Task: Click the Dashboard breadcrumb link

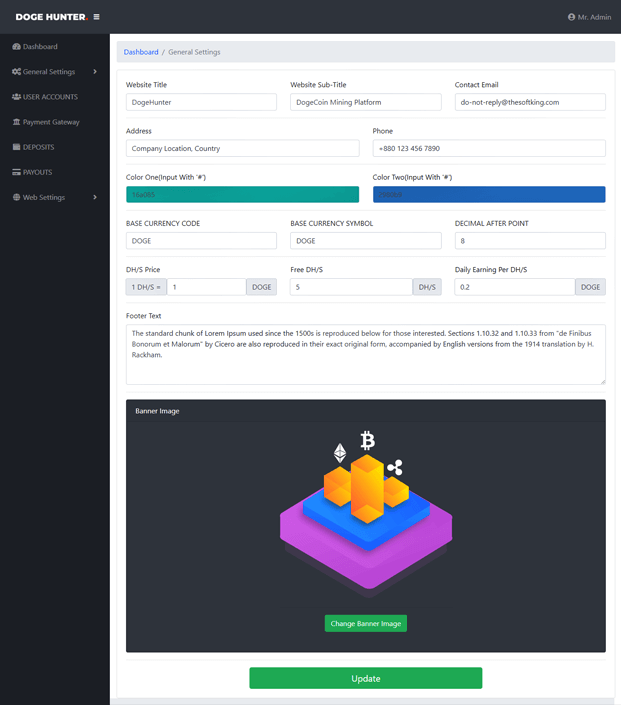Action: click(x=141, y=52)
